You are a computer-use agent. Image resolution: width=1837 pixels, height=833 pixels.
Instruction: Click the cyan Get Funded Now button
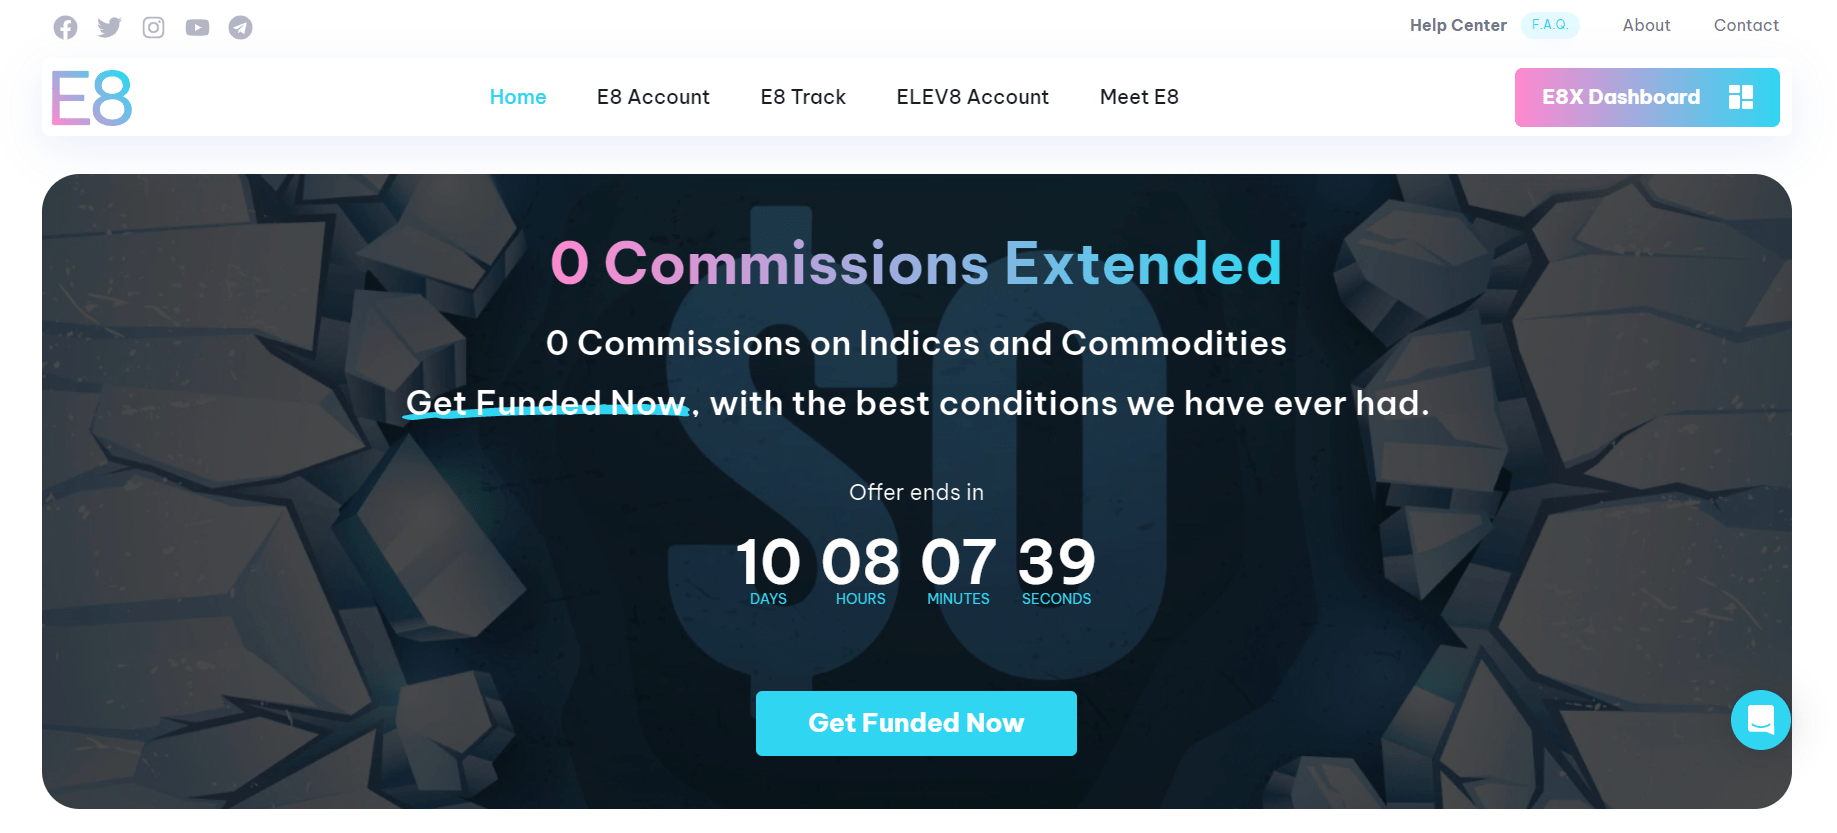coord(916,723)
